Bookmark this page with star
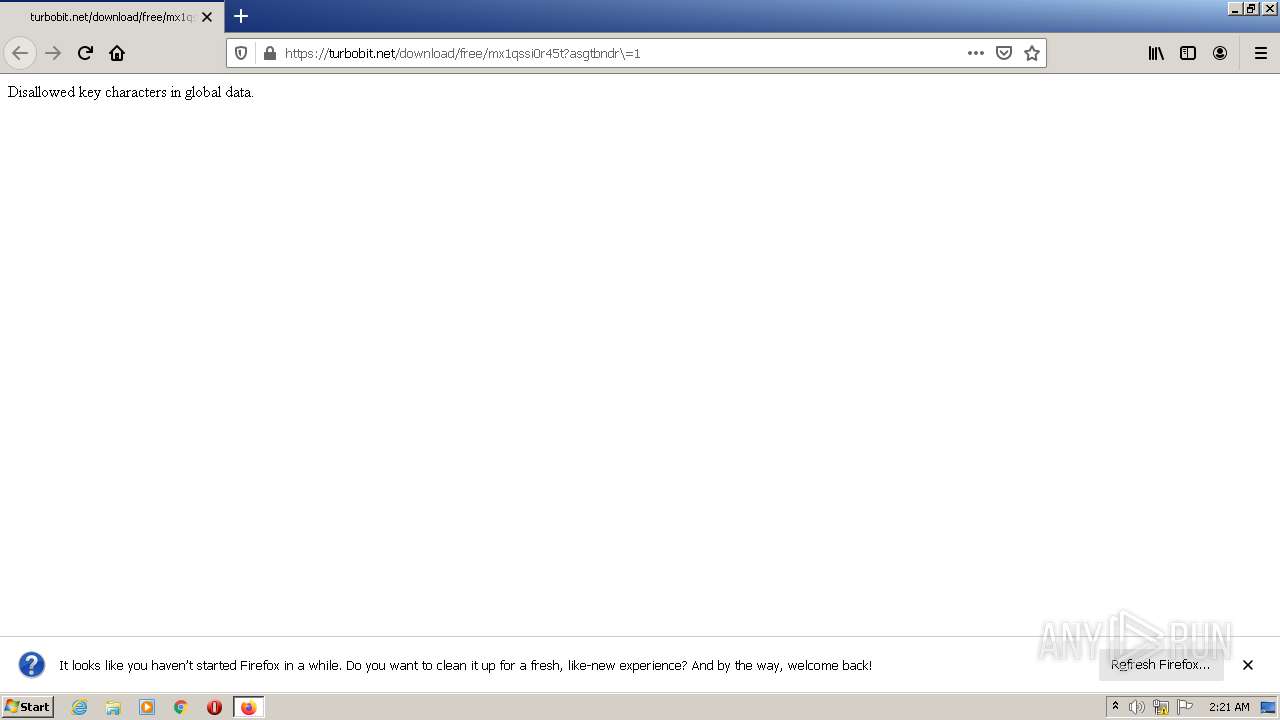The width and height of the screenshot is (1280, 720). [1032, 53]
